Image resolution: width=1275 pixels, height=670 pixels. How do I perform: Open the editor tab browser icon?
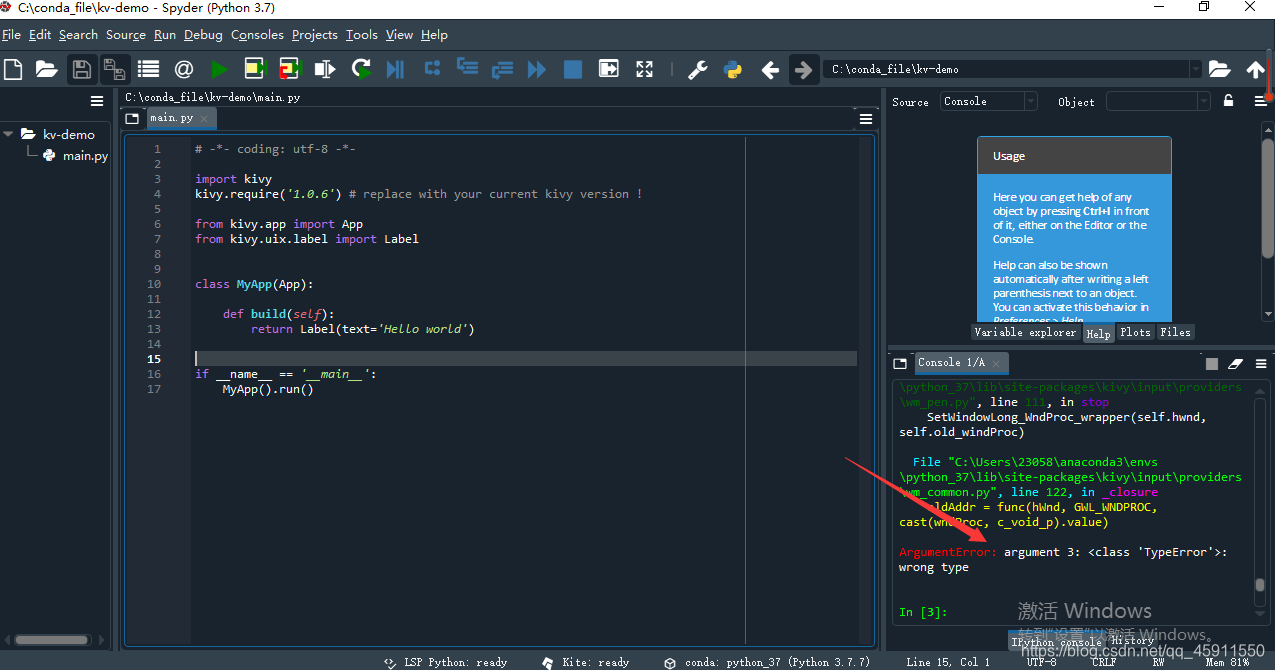pos(132,118)
